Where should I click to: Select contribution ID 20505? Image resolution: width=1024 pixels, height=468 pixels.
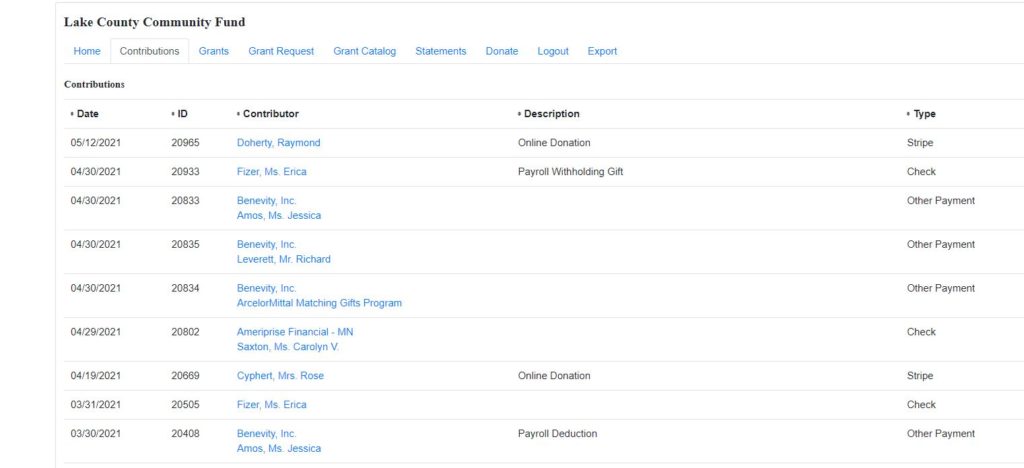point(185,405)
